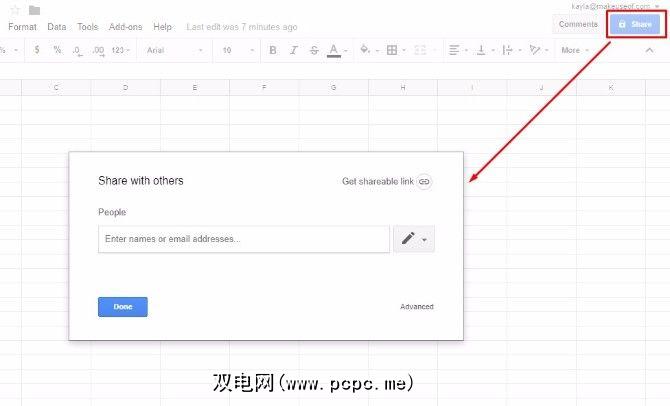Viewport: 670px width, 406px height.
Task: Open the Help menu
Action: [162, 27]
